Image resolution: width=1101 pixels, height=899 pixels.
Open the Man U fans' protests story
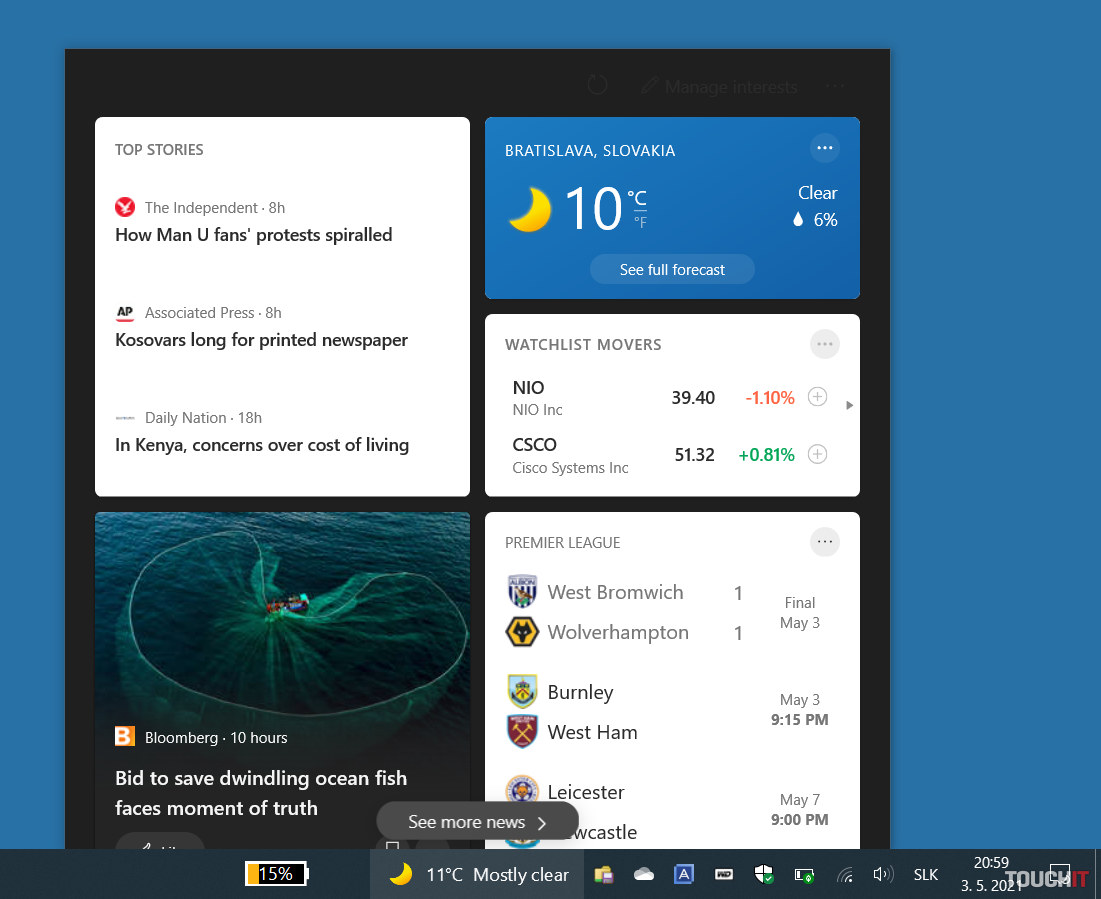click(254, 235)
